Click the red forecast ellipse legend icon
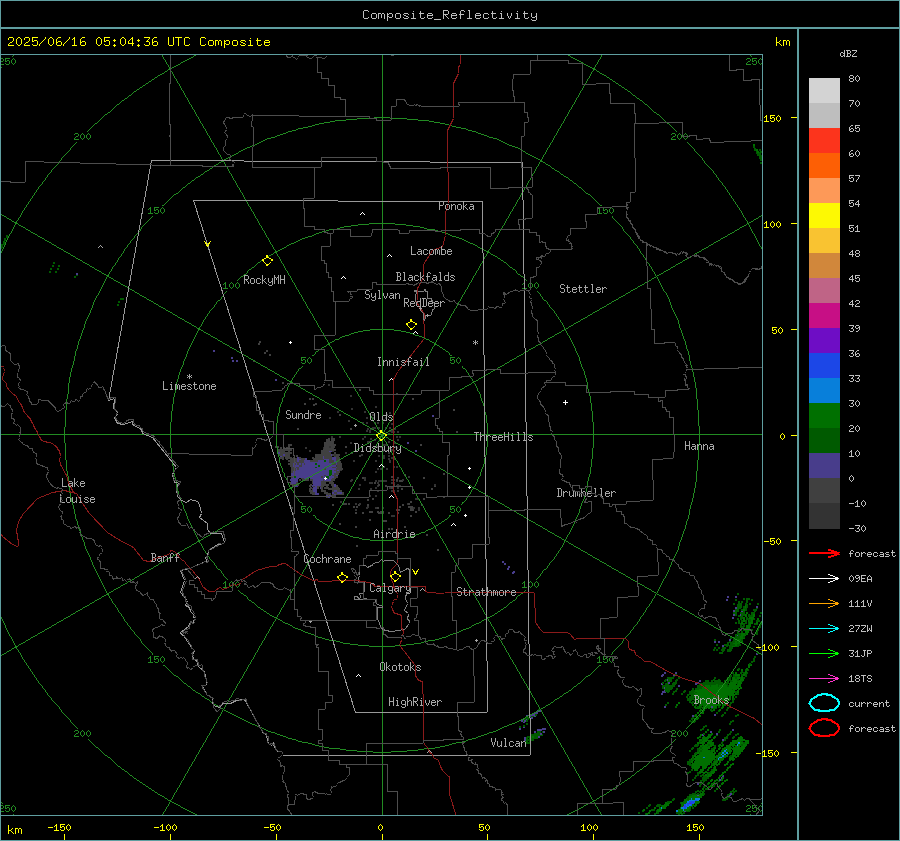 824,728
